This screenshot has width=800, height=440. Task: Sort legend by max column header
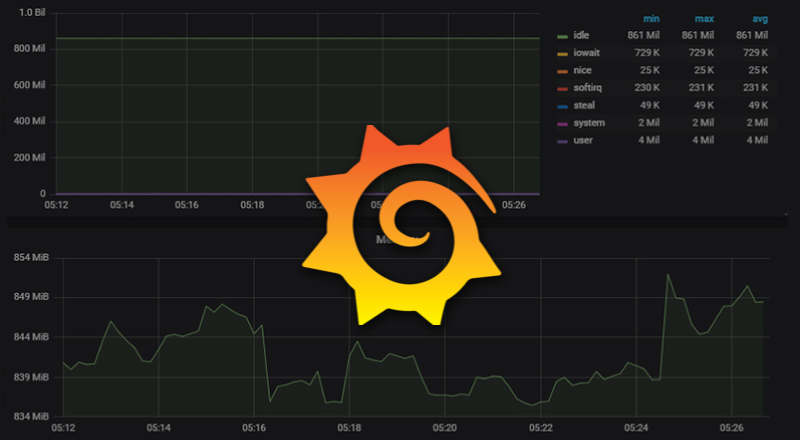(x=704, y=19)
